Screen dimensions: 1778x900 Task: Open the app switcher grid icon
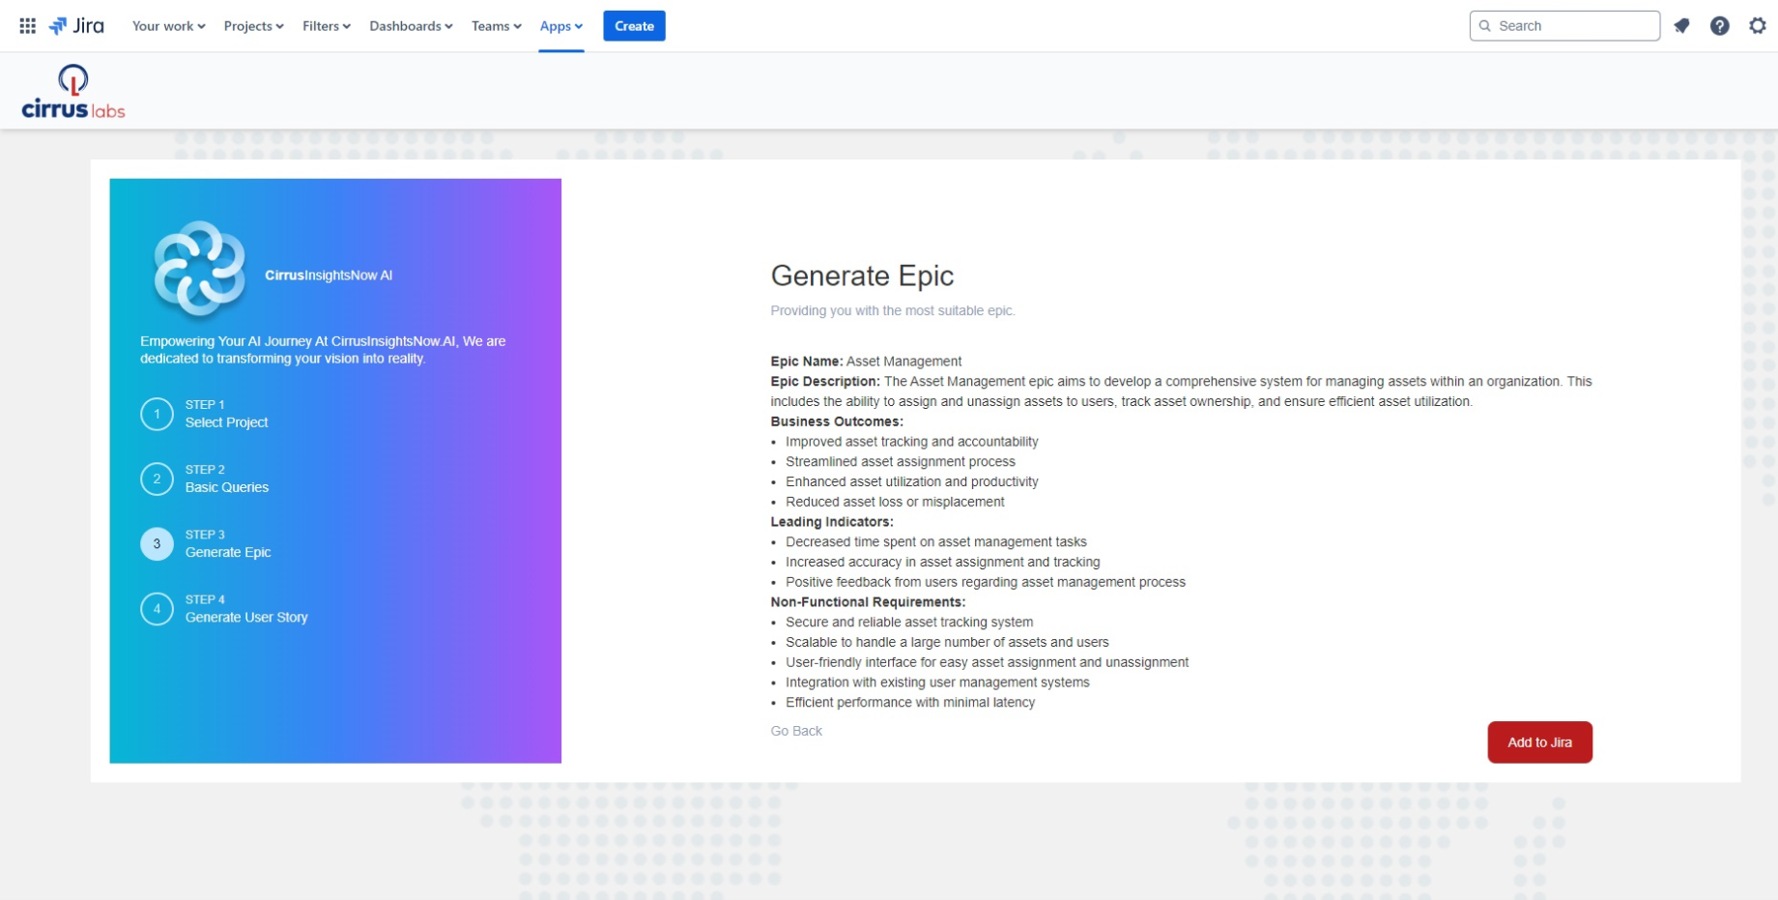28,26
